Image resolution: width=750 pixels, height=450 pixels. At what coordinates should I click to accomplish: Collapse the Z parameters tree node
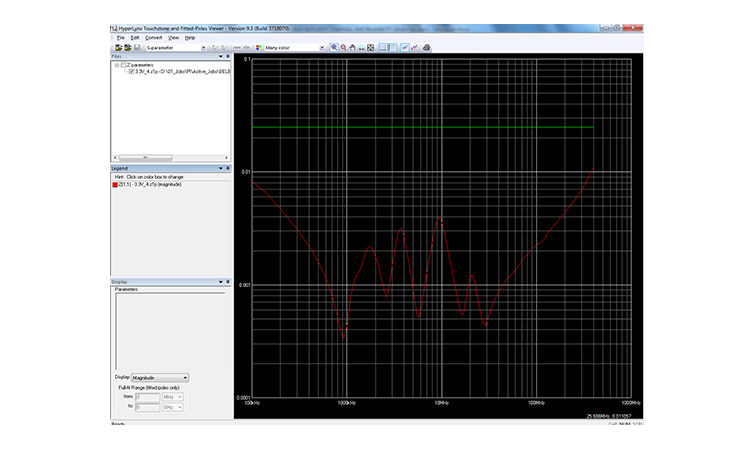pos(117,65)
